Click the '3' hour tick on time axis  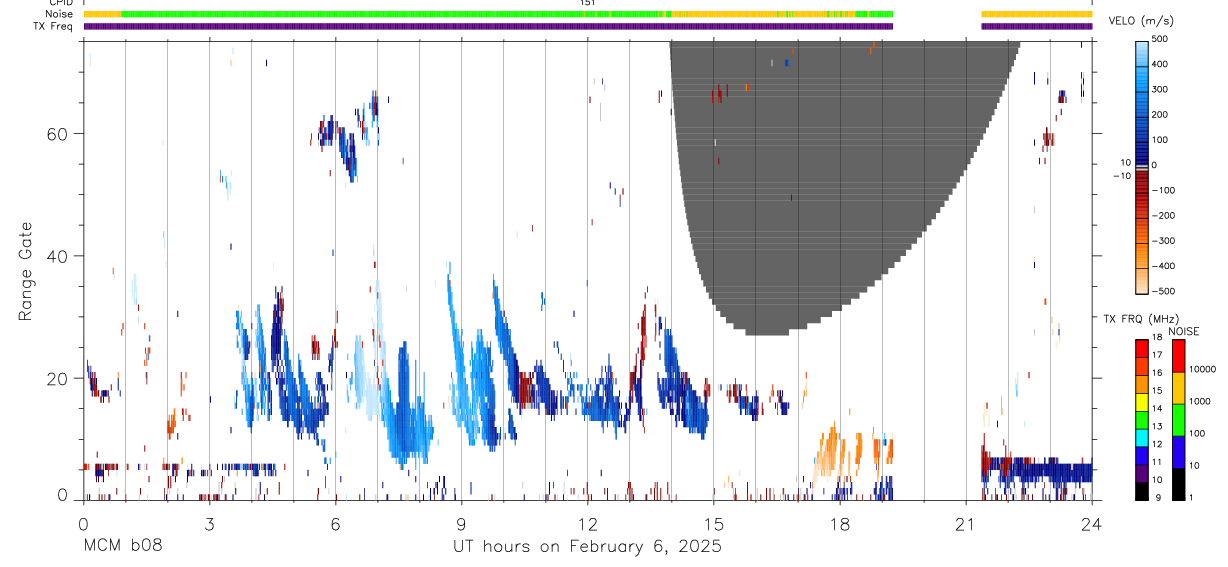(209, 524)
